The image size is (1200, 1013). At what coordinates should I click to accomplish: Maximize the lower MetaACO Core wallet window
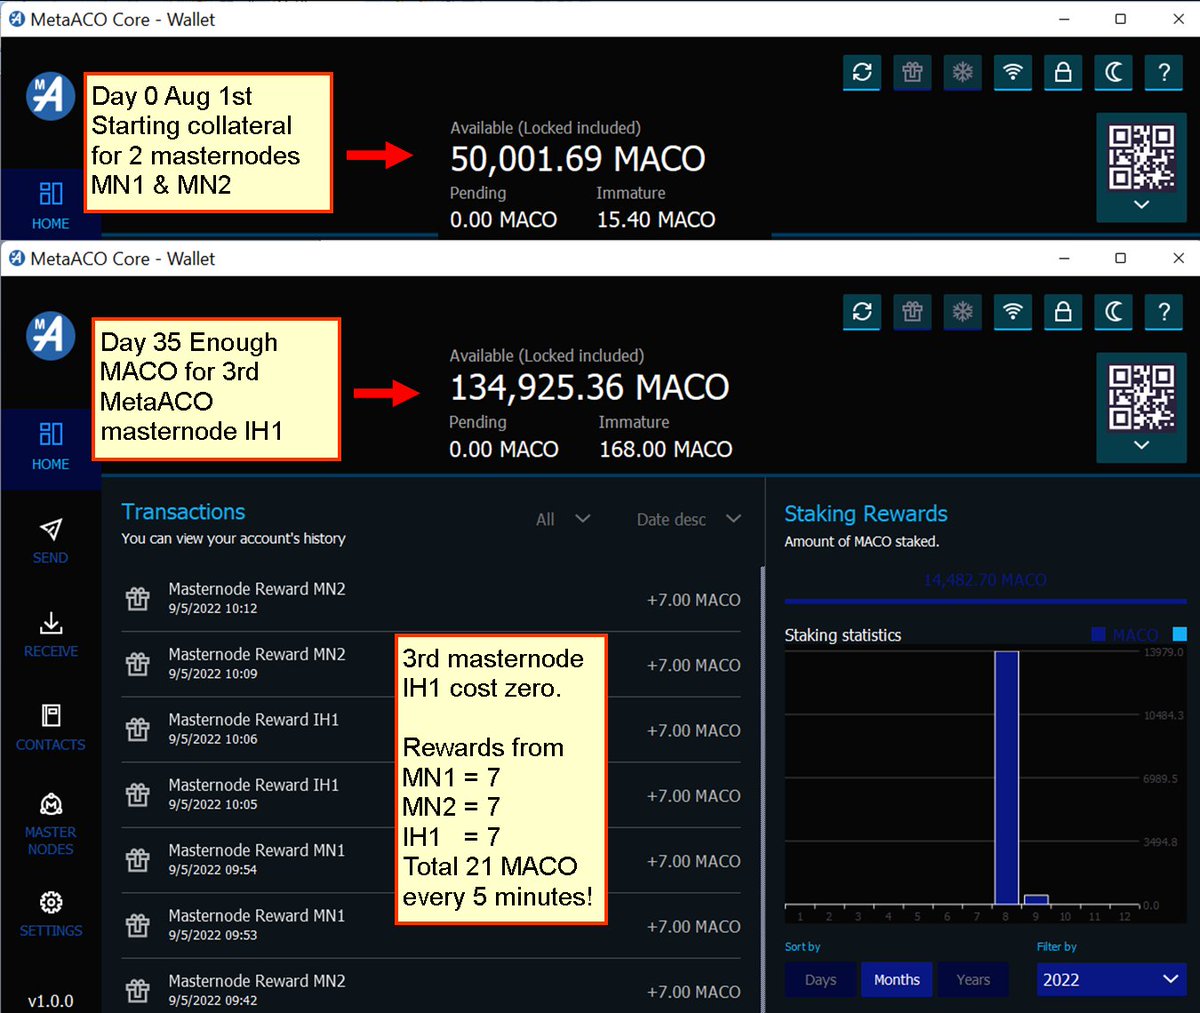click(x=1121, y=258)
